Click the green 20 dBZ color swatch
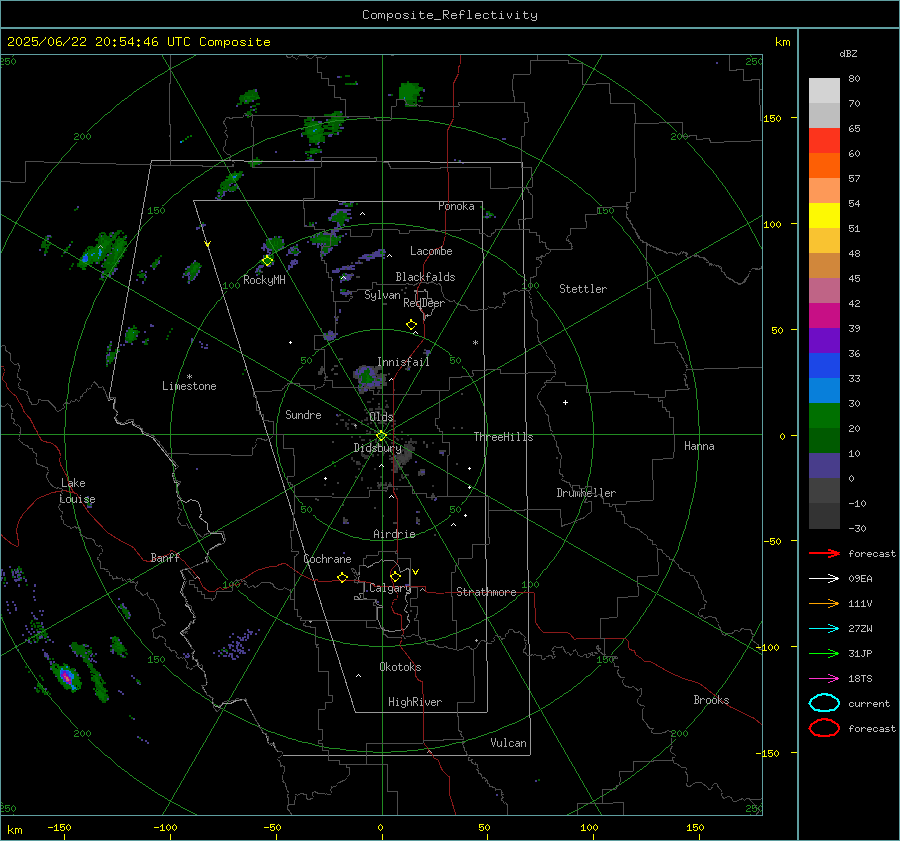Screen dimensions: 900x841 (824, 416)
